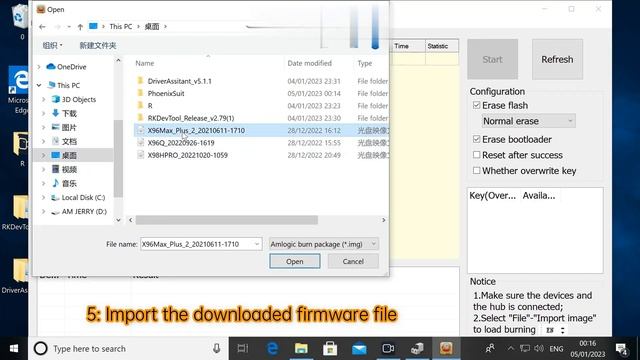
Task: Open File Explorer from taskbar
Action: (301, 349)
